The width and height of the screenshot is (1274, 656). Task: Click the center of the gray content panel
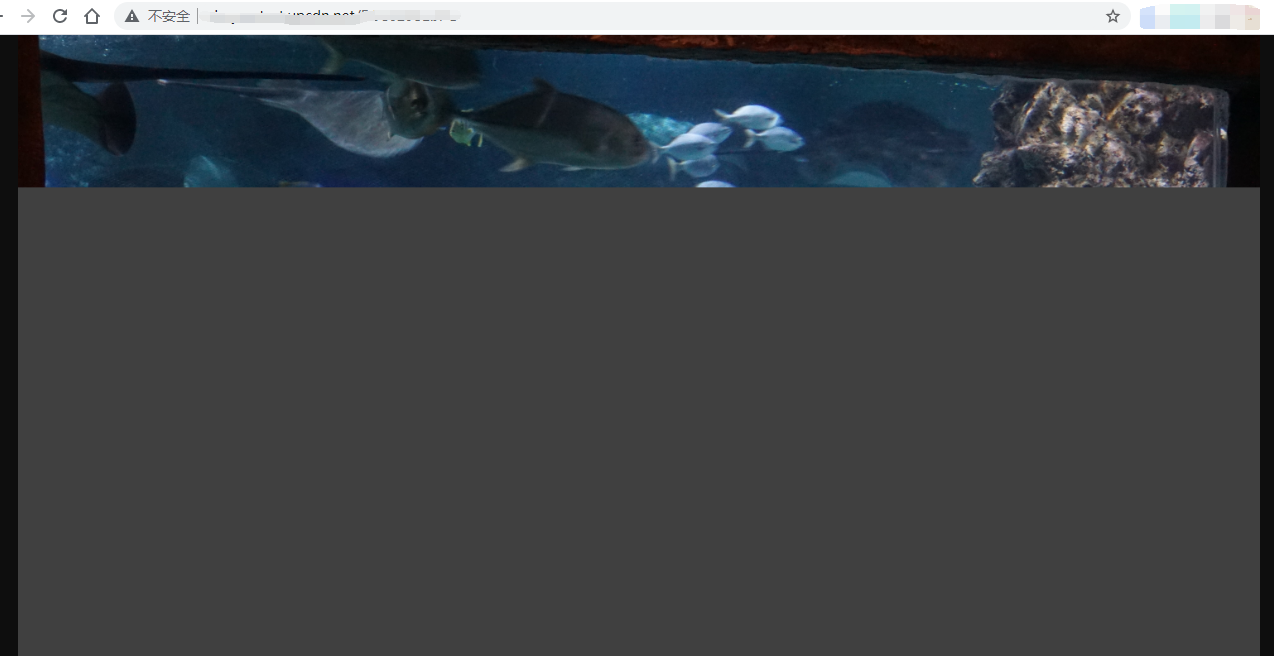(638, 420)
